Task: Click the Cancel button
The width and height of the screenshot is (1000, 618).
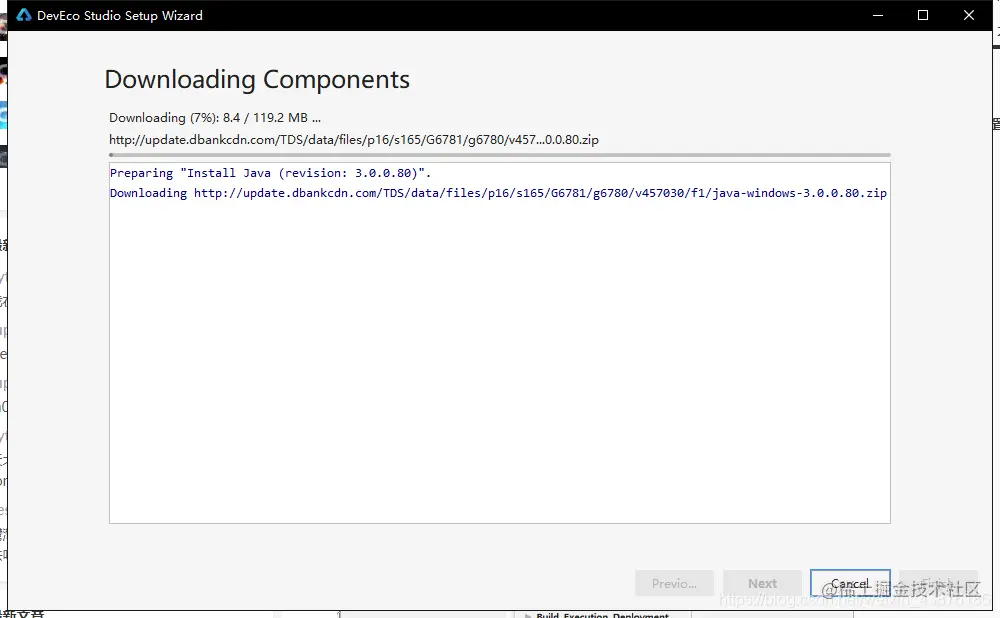Action: 850,584
